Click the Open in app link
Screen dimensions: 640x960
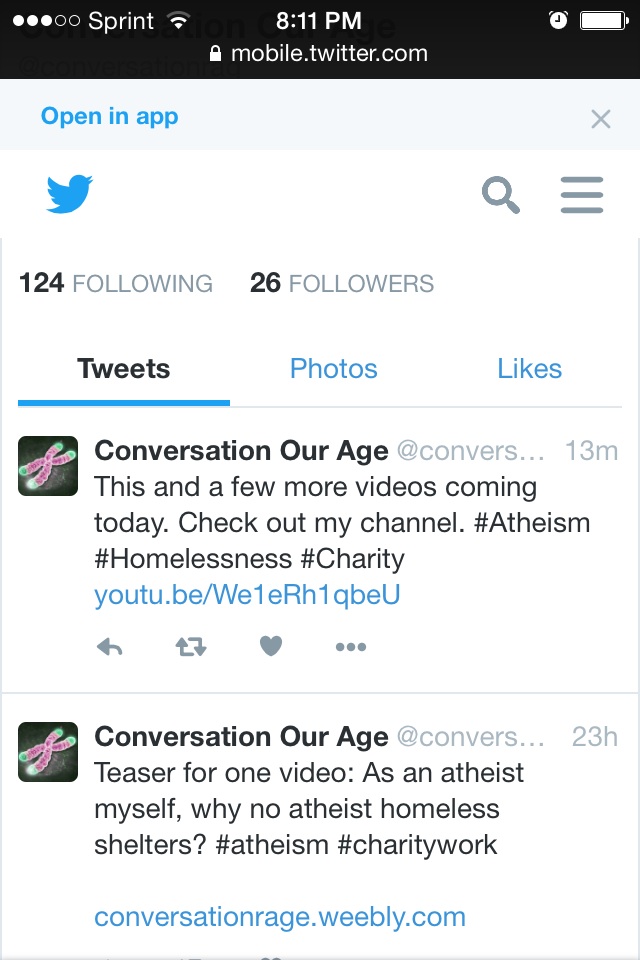point(110,116)
